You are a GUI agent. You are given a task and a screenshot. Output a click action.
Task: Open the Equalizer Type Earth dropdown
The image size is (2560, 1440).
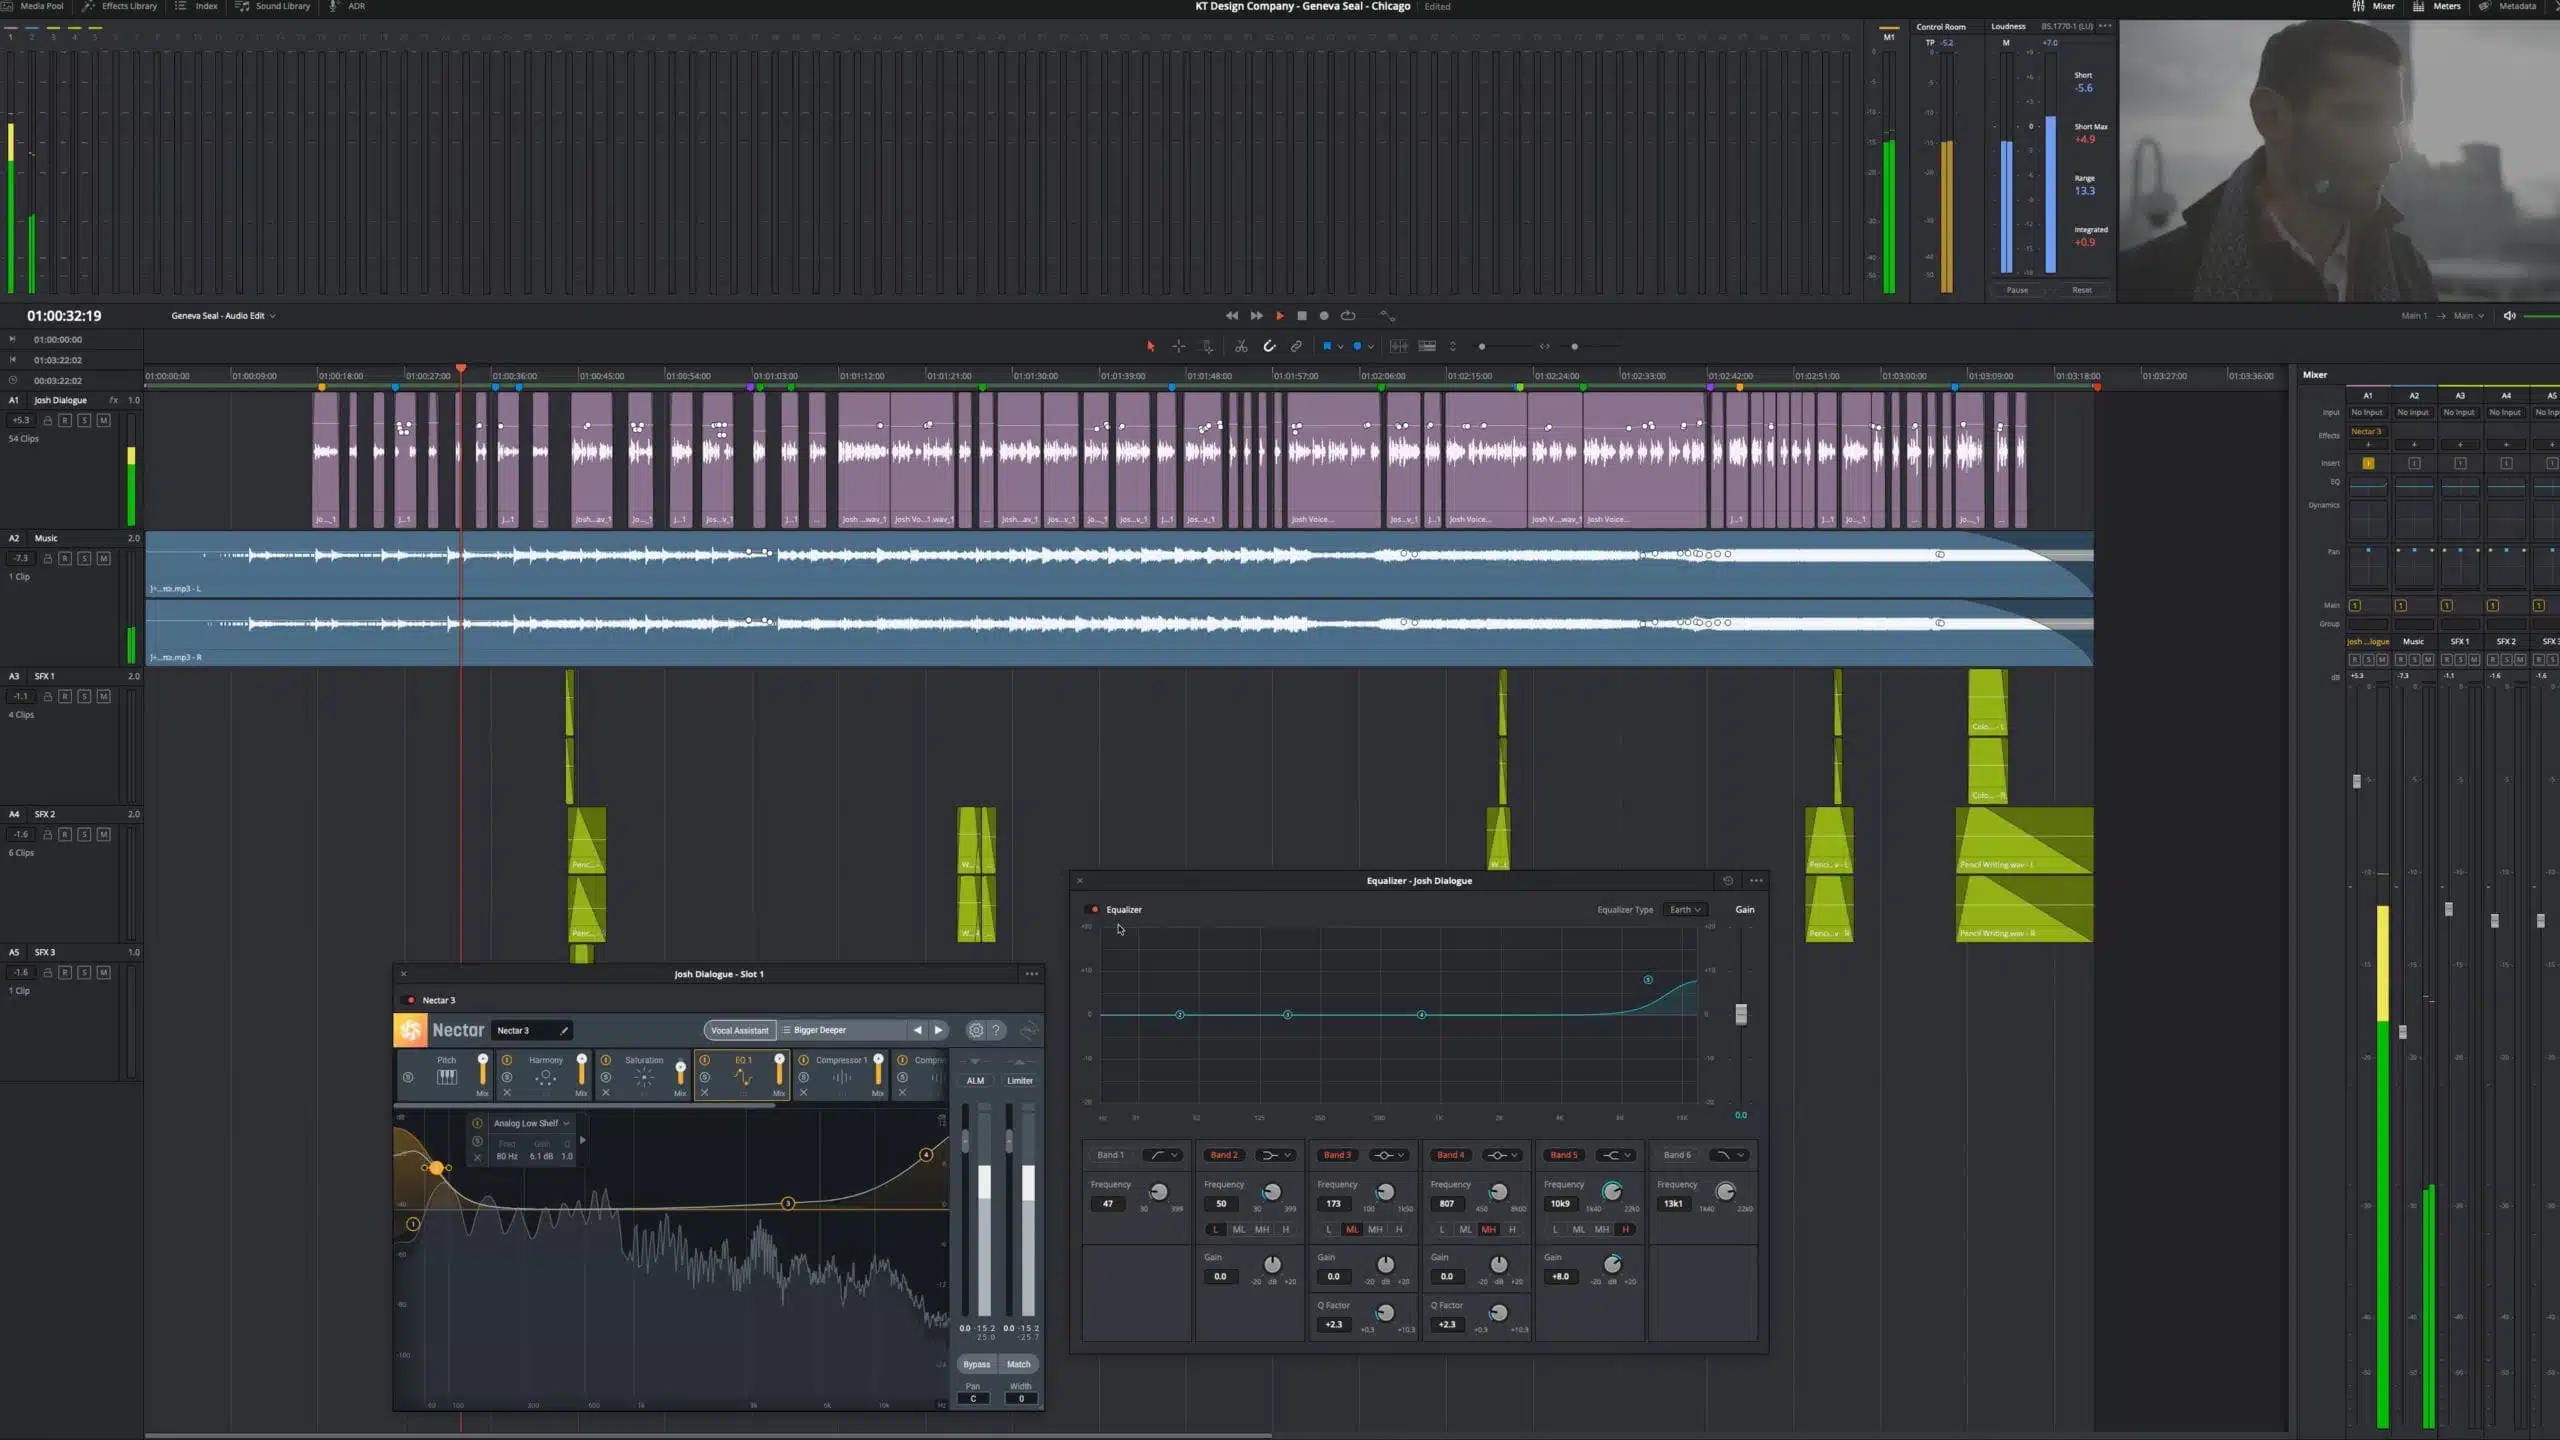(x=1686, y=909)
